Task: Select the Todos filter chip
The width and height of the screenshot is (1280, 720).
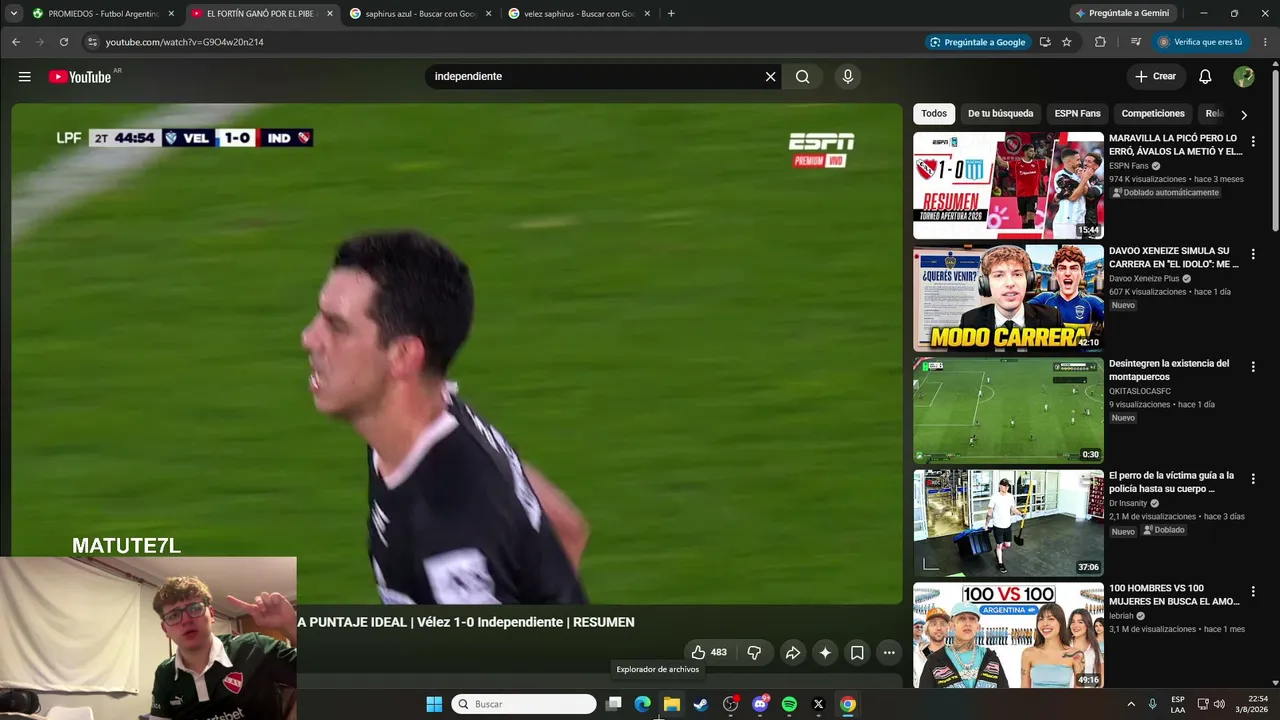Action: pyautogui.click(x=934, y=114)
